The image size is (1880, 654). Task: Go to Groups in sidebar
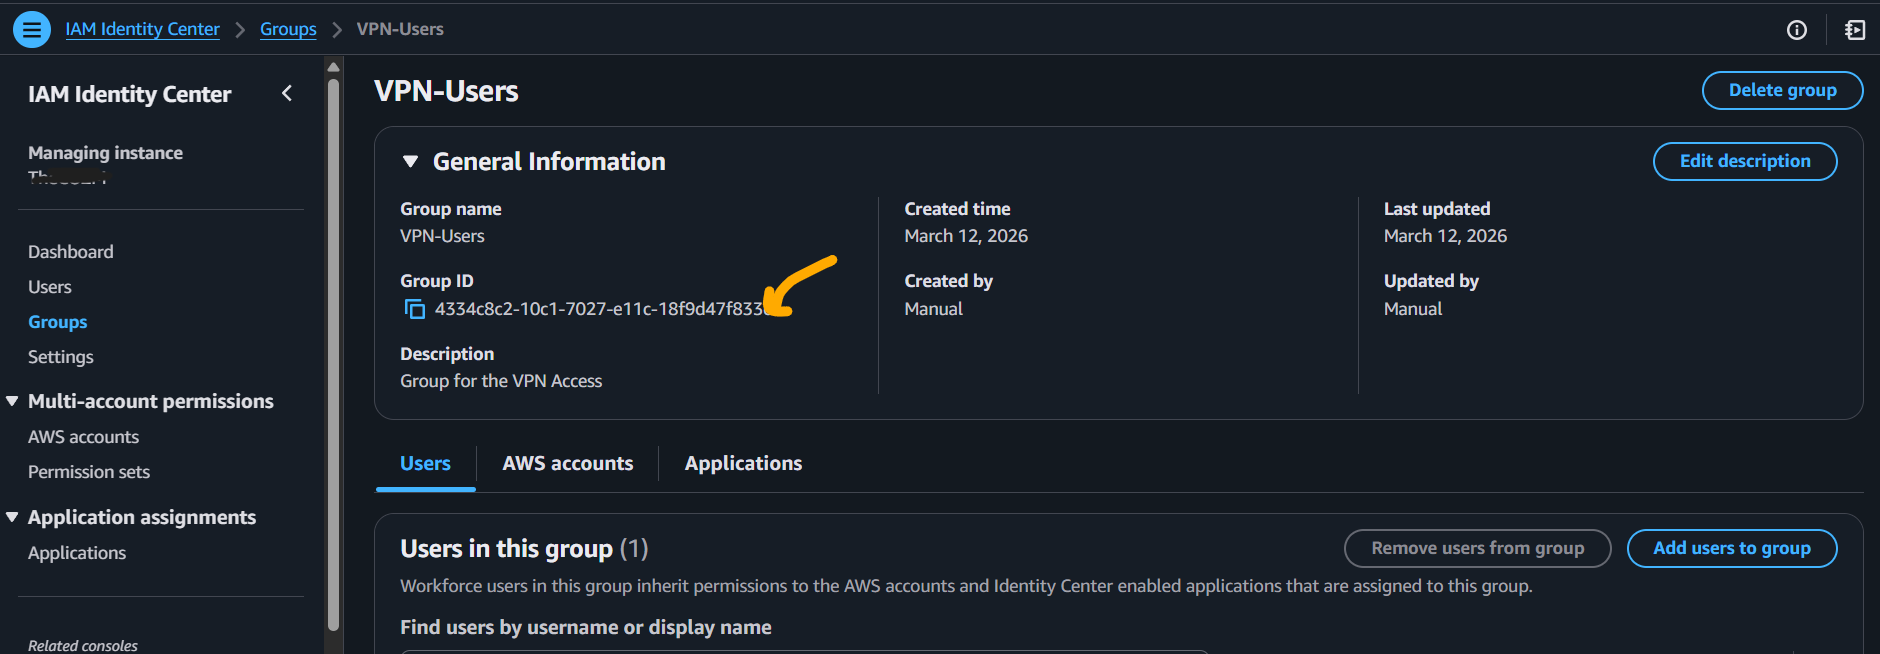click(58, 322)
